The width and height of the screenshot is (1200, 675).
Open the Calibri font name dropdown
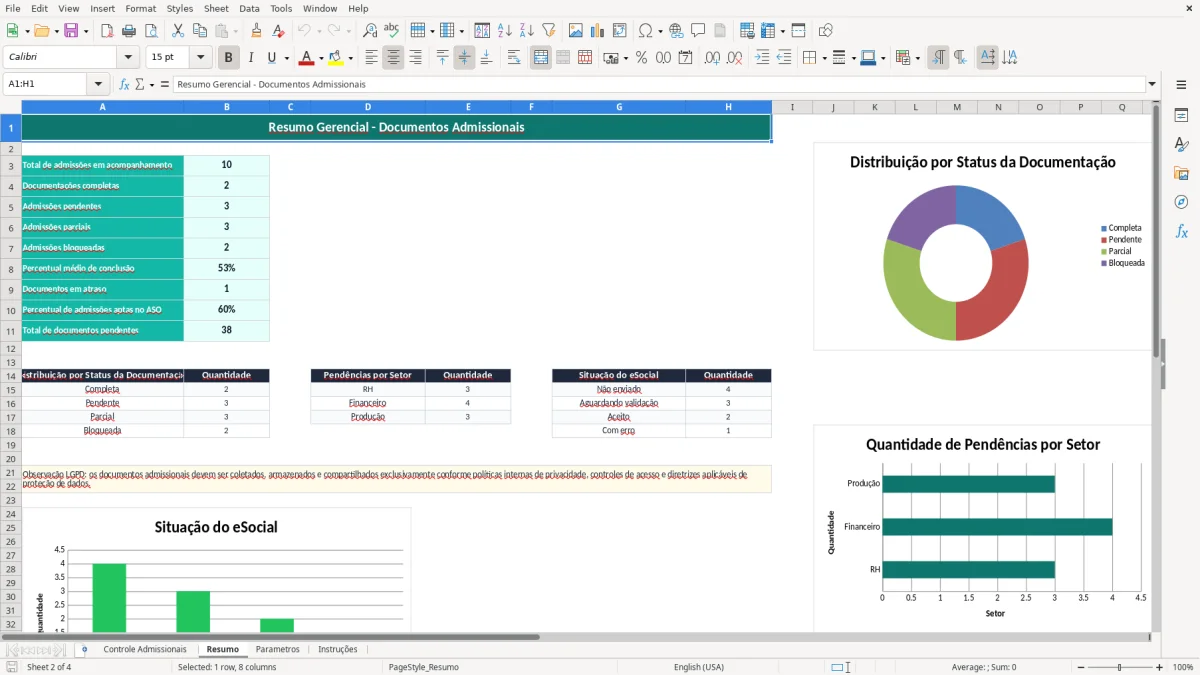pos(127,58)
